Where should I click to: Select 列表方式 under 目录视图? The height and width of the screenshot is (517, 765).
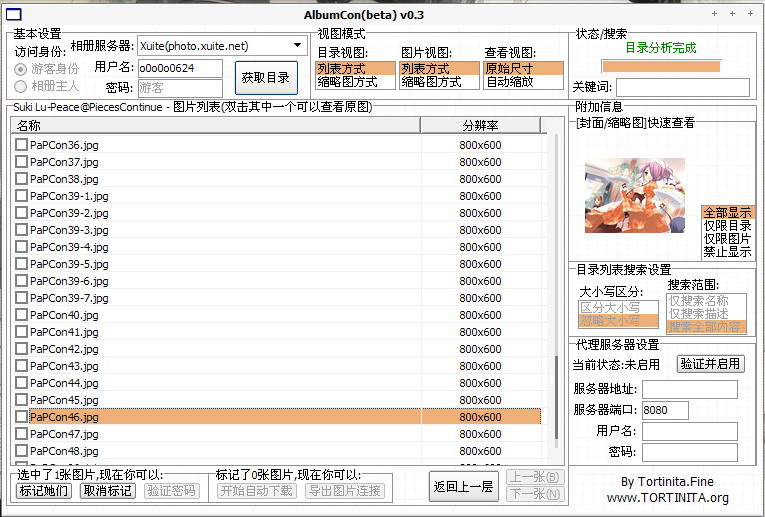355,69
